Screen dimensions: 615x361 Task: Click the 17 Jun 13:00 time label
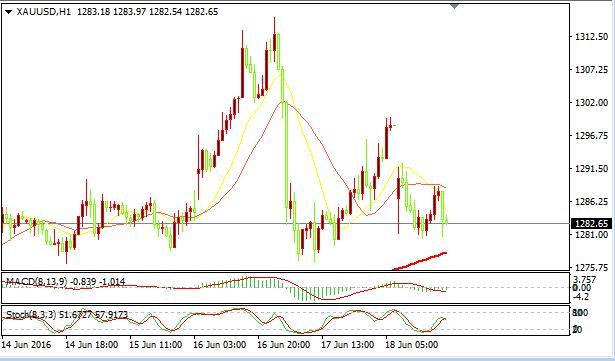[x=348, y=345]
